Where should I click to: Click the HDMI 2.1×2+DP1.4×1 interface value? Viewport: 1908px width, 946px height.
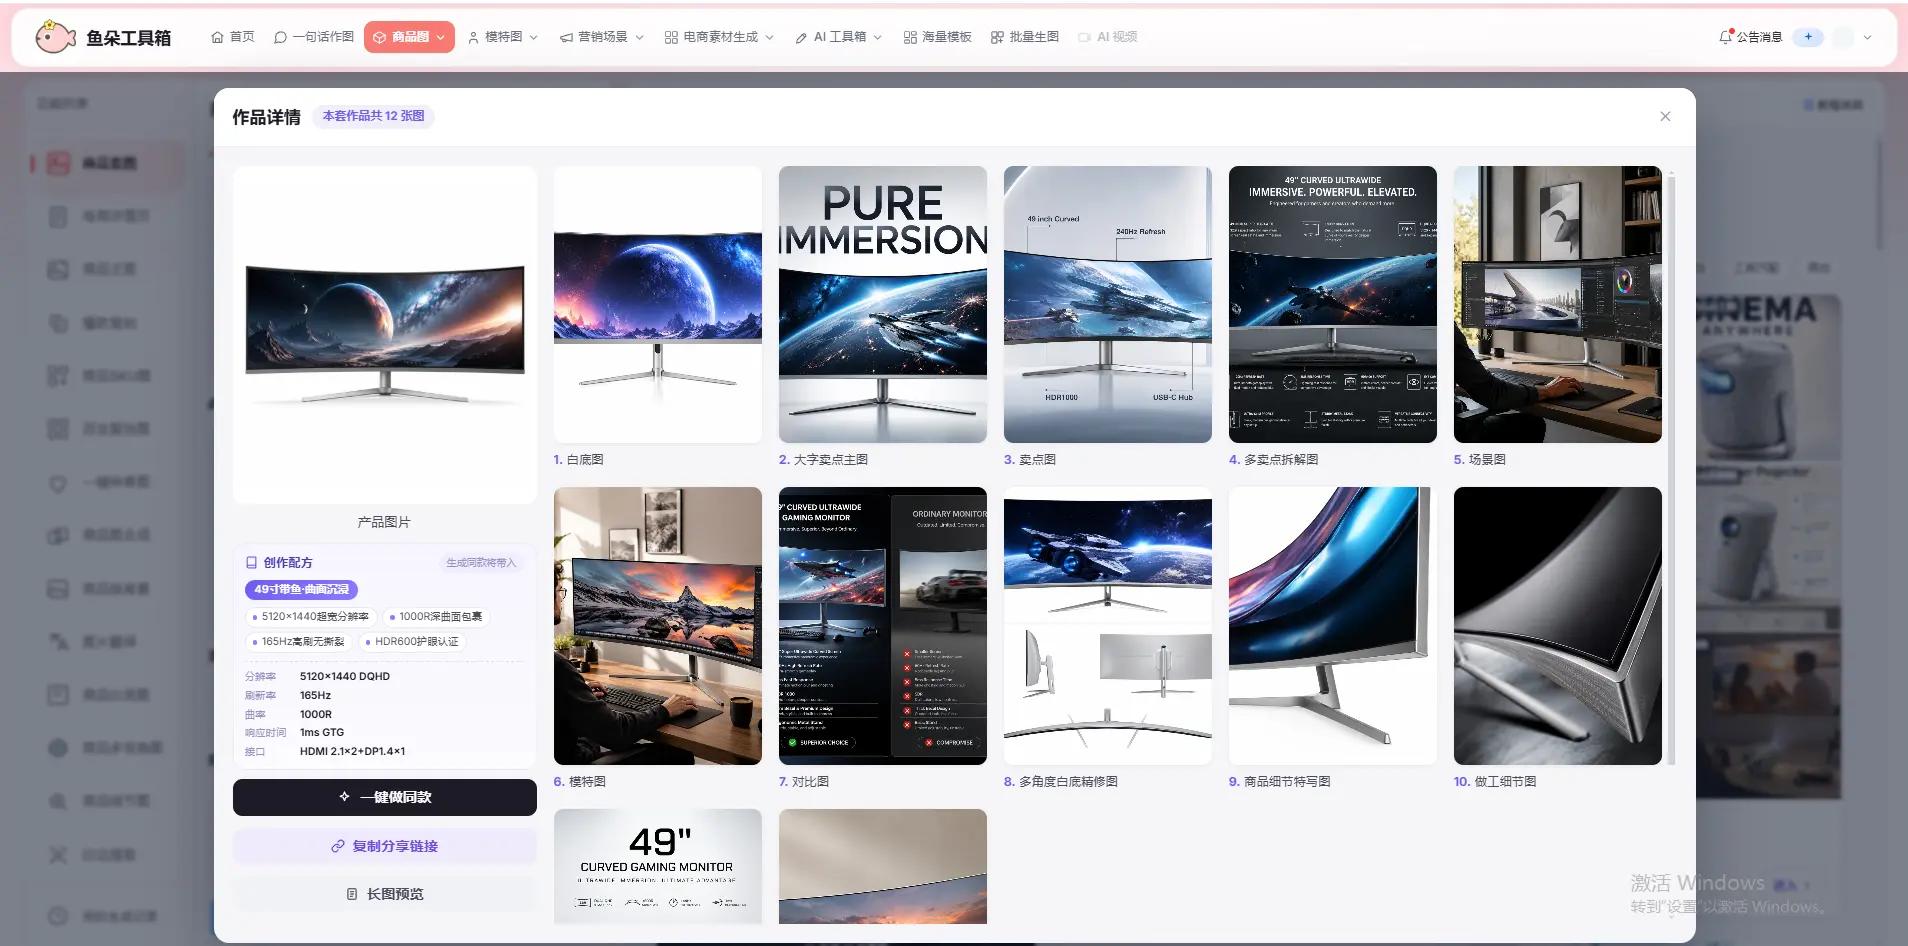tap(353, 751)
